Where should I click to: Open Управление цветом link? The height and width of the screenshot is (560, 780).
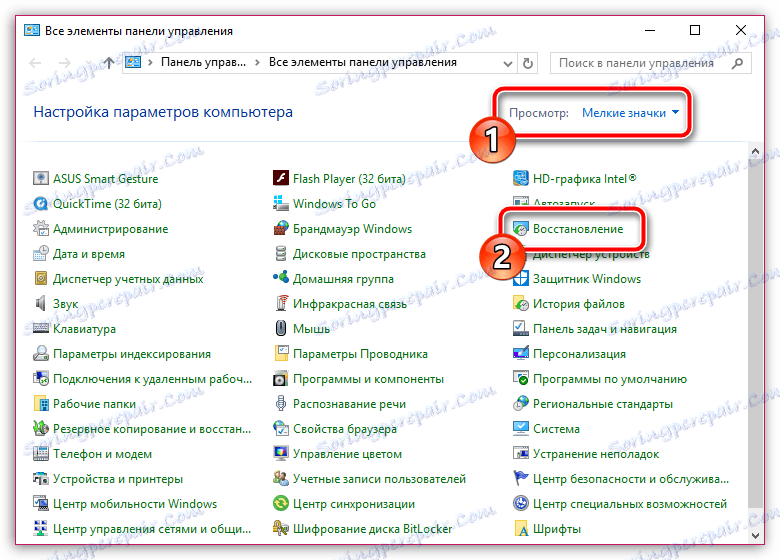coord(347,454)
